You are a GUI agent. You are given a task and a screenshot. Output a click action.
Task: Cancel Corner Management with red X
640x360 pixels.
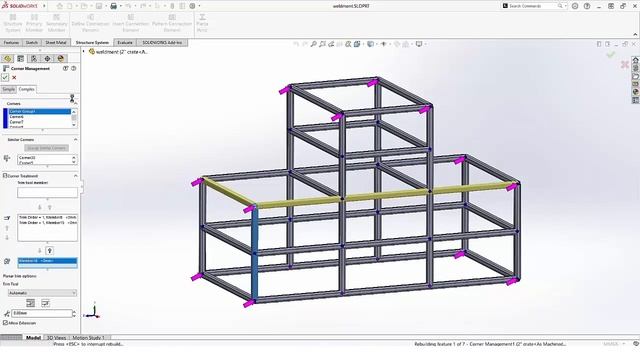[14, 78]
